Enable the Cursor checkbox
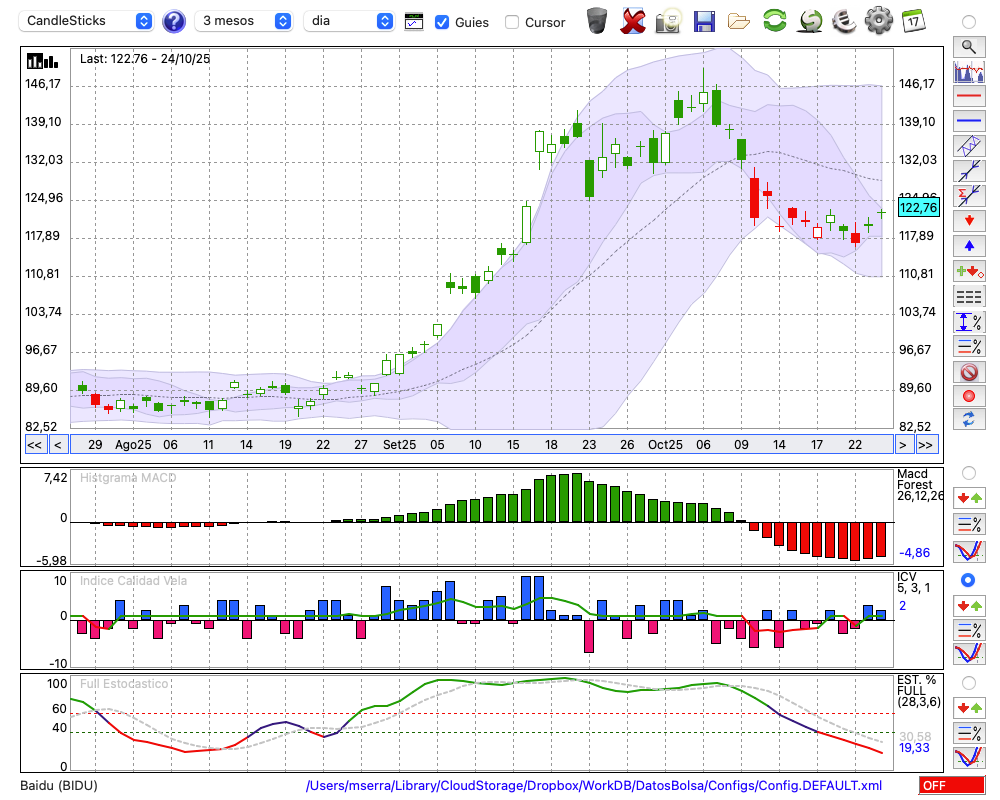The width and height of the screenshot is (1000, 800). [512, 22]
